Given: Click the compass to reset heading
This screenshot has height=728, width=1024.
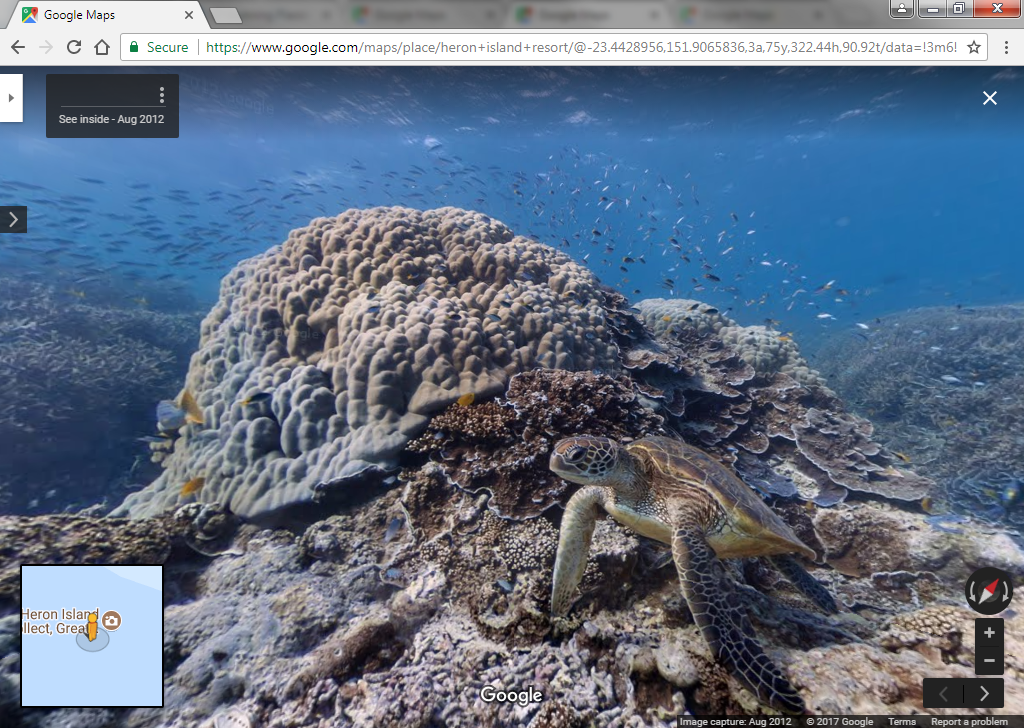Looking at the screenshot, I should [x=988, y=590].
